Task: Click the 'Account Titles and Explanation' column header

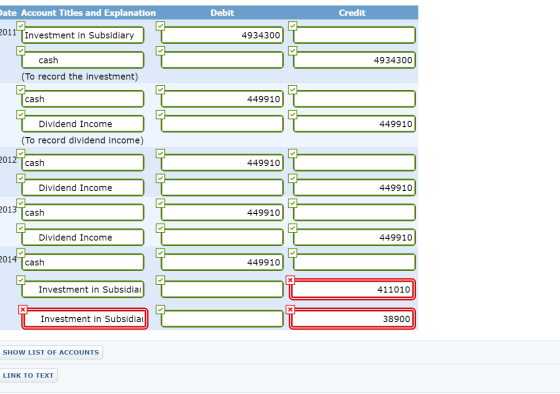Action: click(x=89, y=13)
